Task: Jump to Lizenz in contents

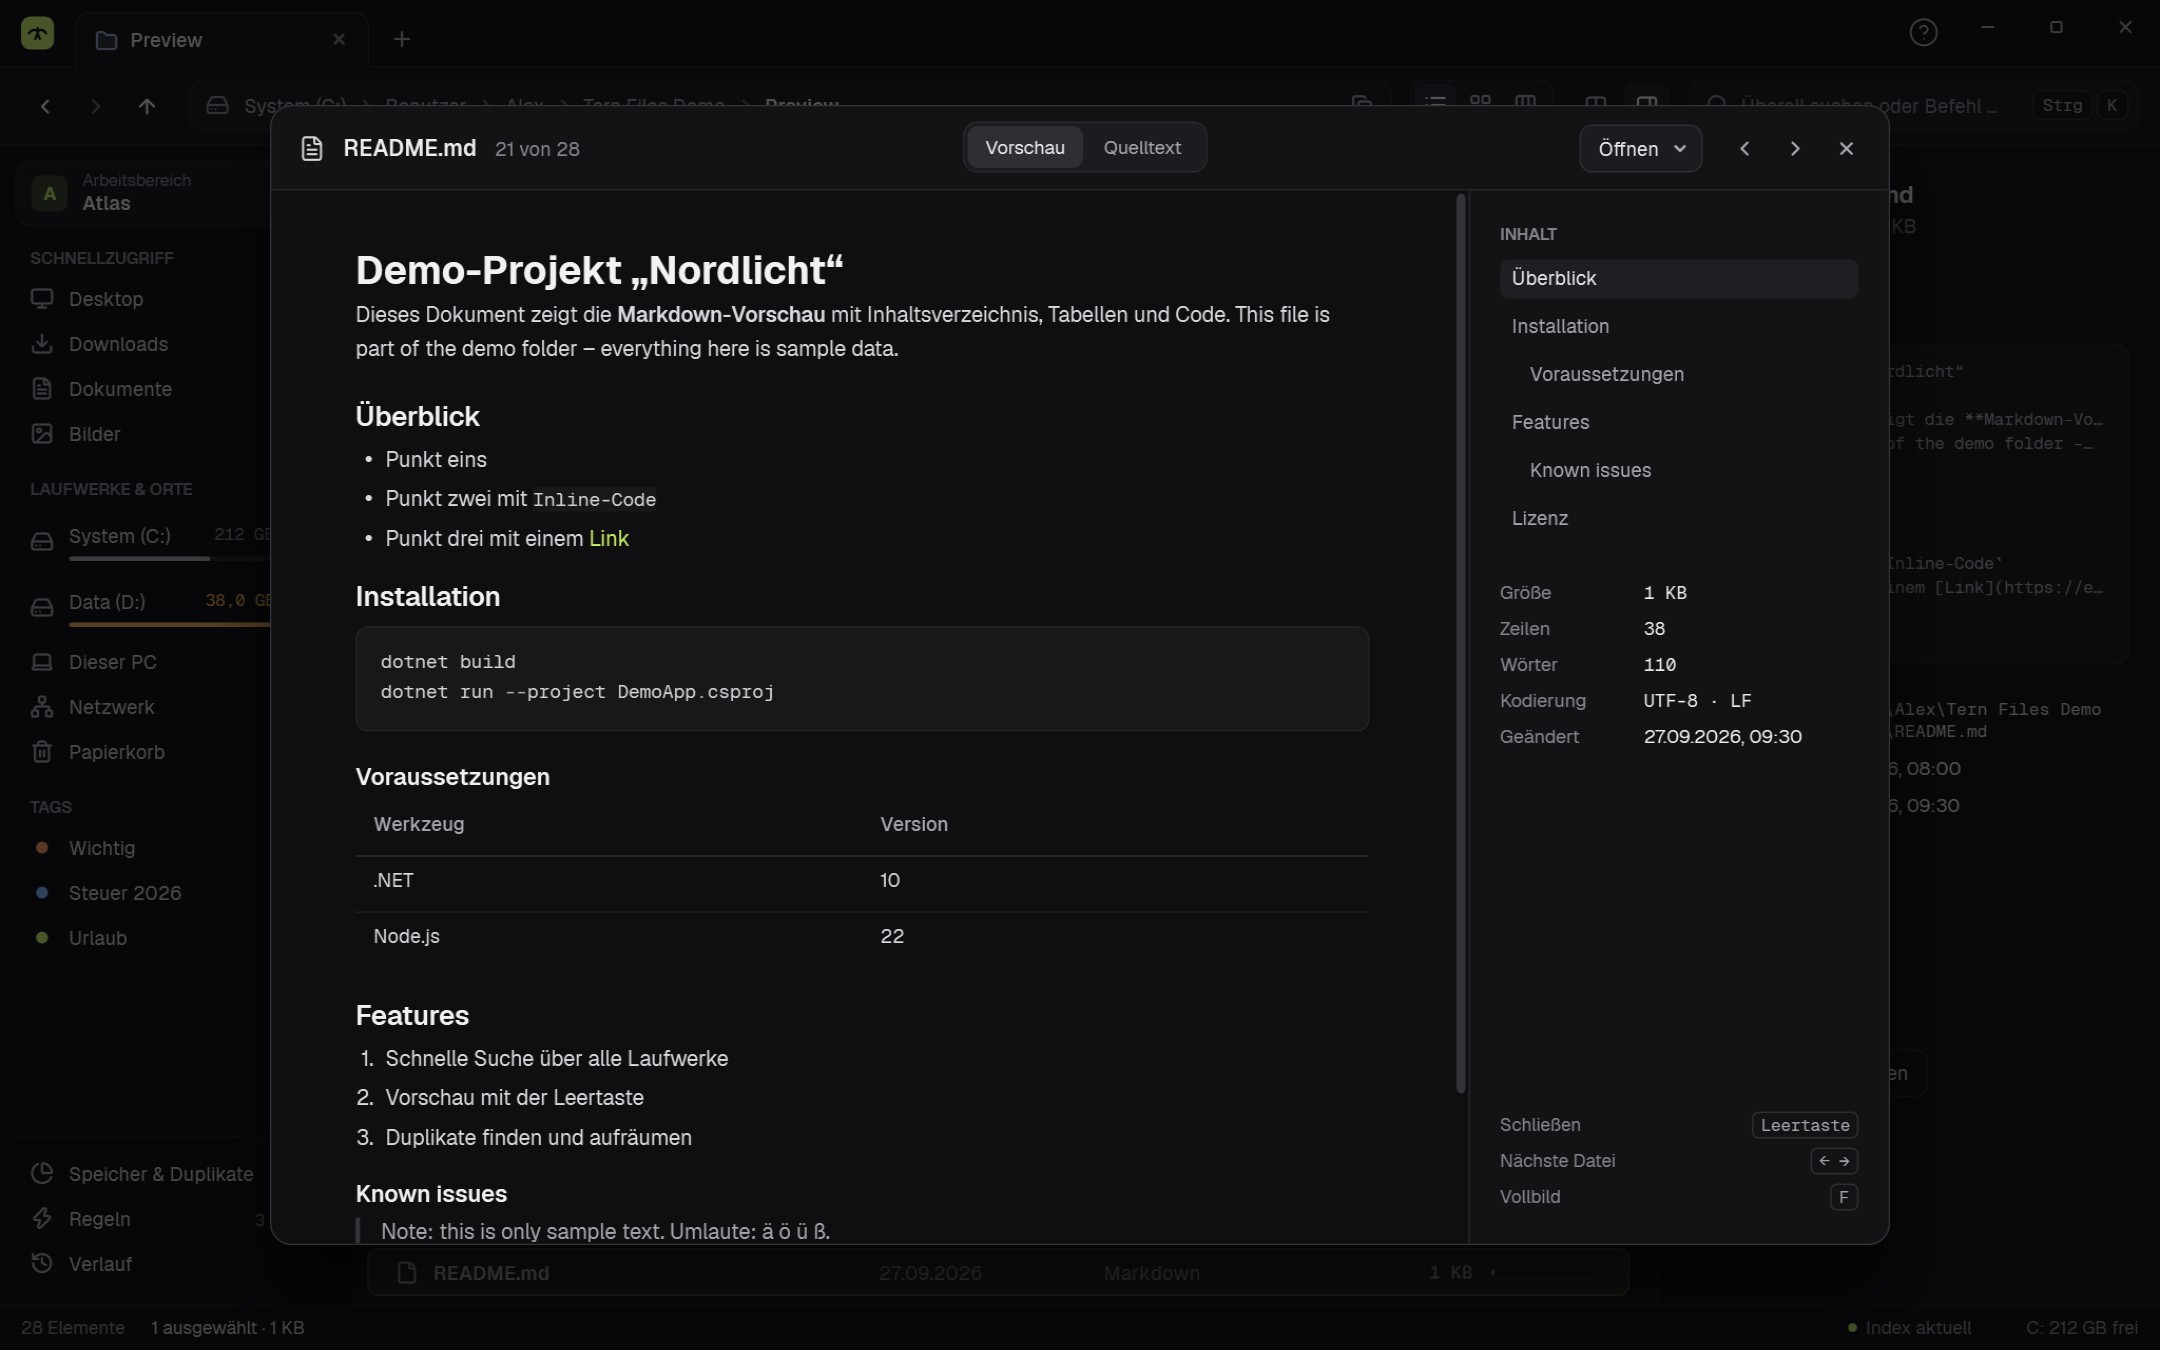Action: (1678, 518)
